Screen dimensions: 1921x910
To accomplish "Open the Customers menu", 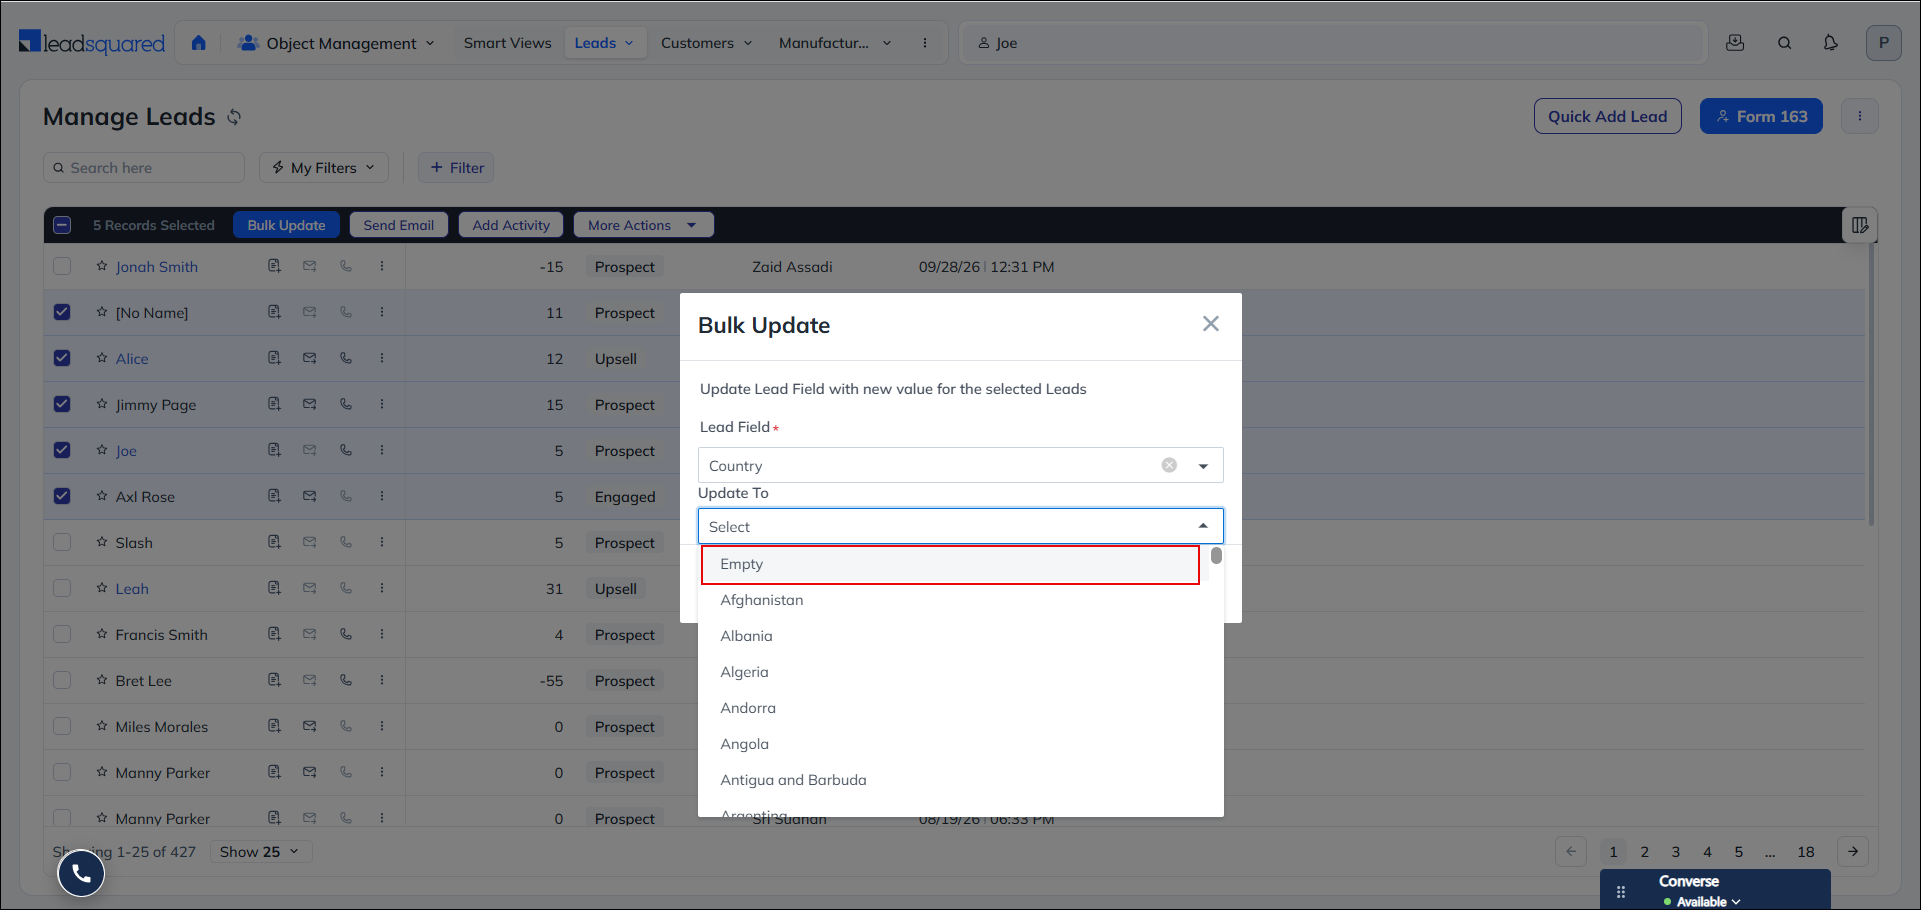I will [x=706, y=43].
